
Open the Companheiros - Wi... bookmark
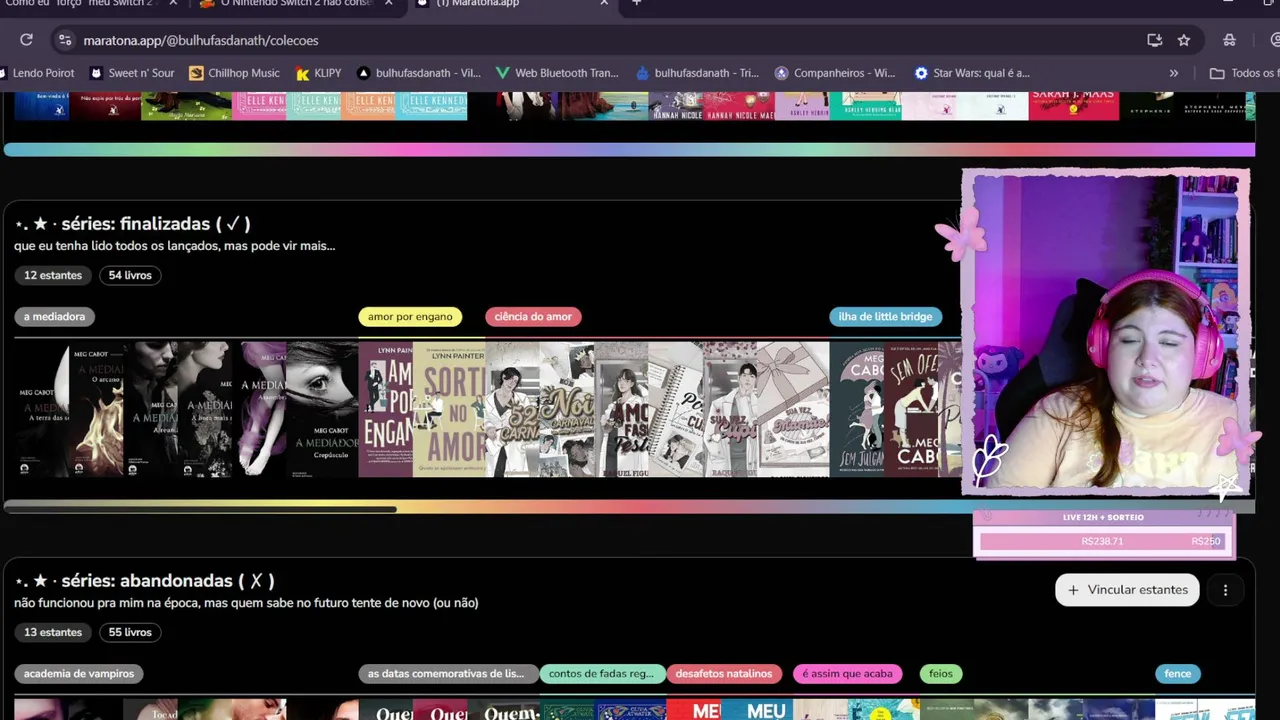point(835,73)
